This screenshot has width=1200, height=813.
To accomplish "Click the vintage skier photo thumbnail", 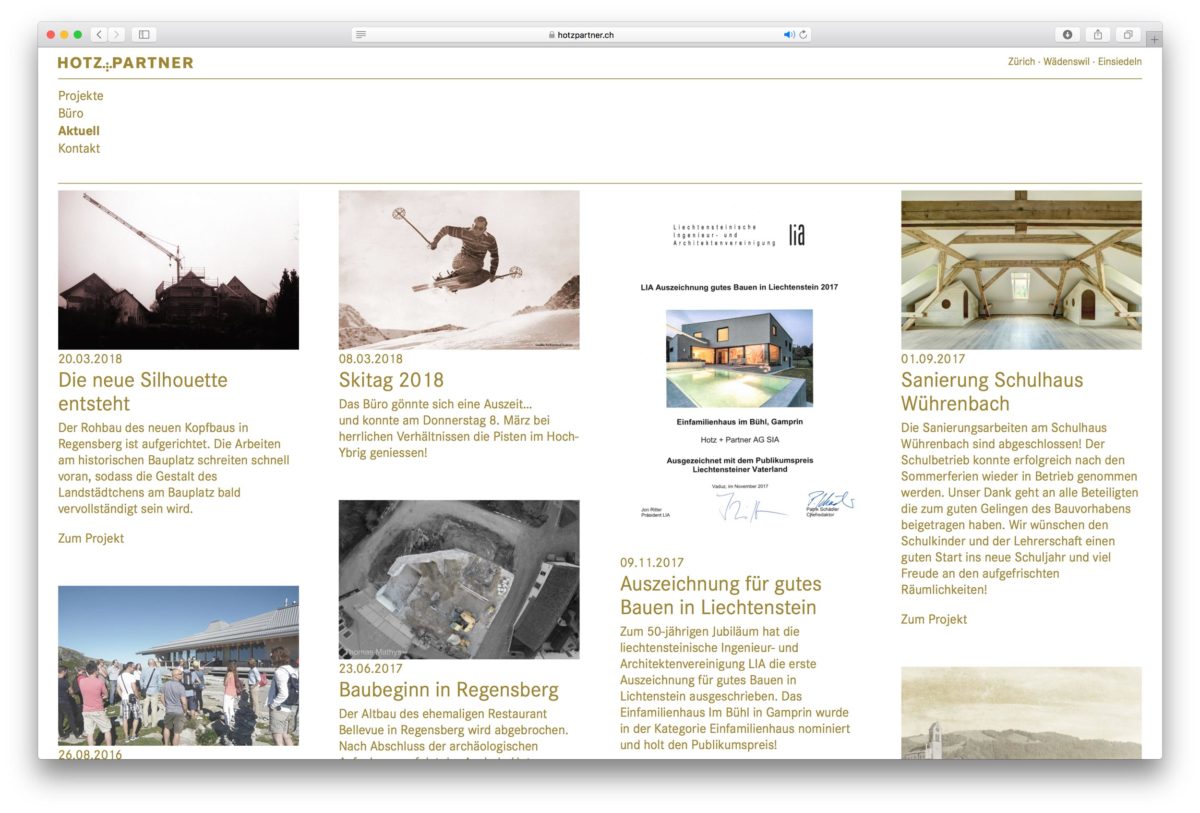I will [x=459, y=270].
